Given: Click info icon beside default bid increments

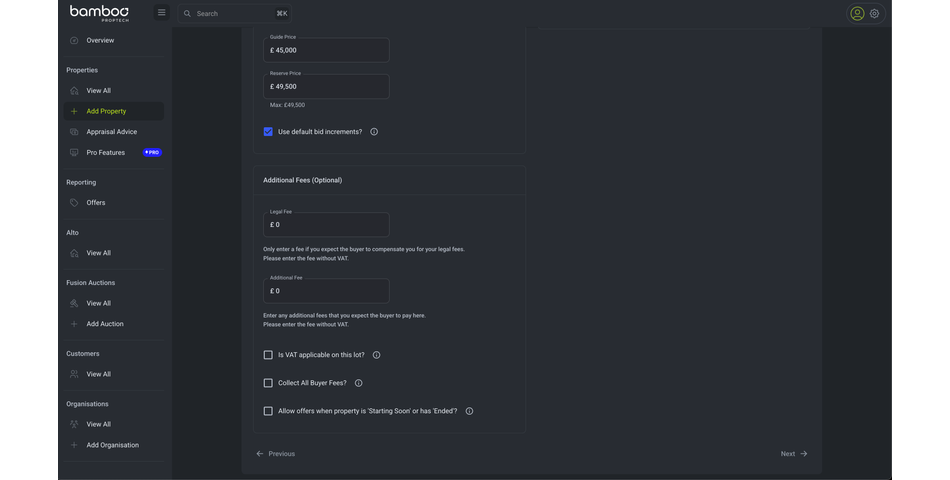Looking at the screenshot, I should click(x=374, y=132).
